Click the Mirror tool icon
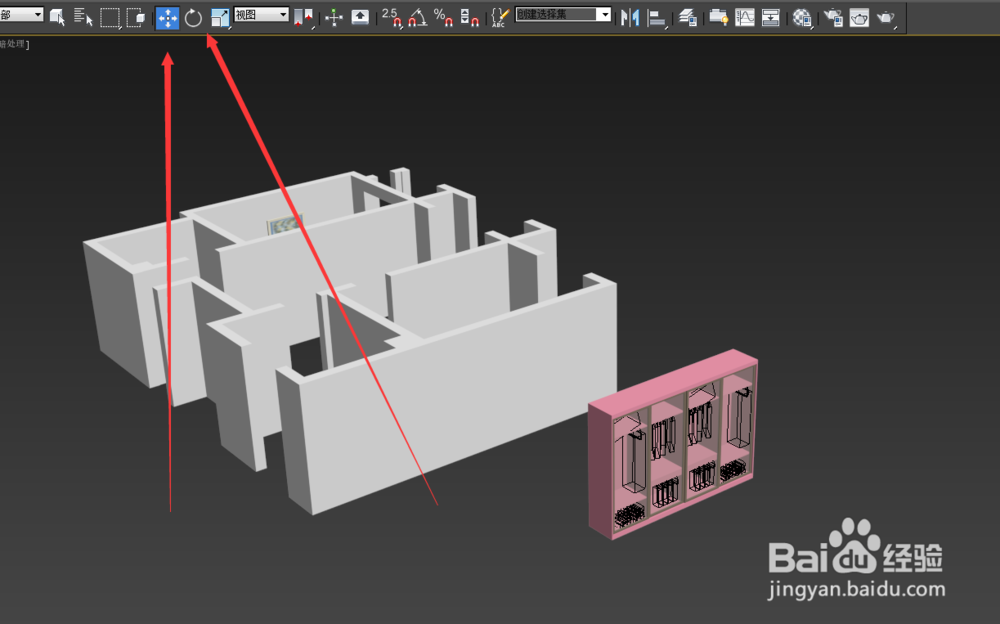This screenshot has height=624, width=1000. point(629,17)
